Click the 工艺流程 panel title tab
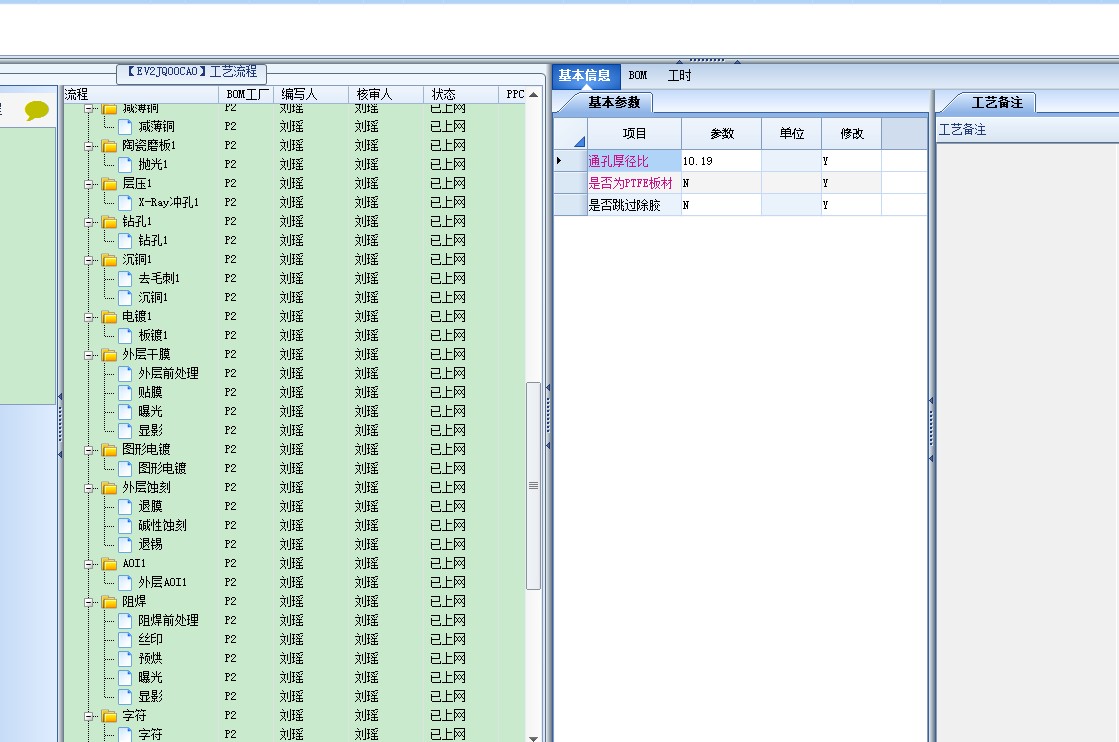The width and height of the screenshot is (1119, 742). coord(192,72)
